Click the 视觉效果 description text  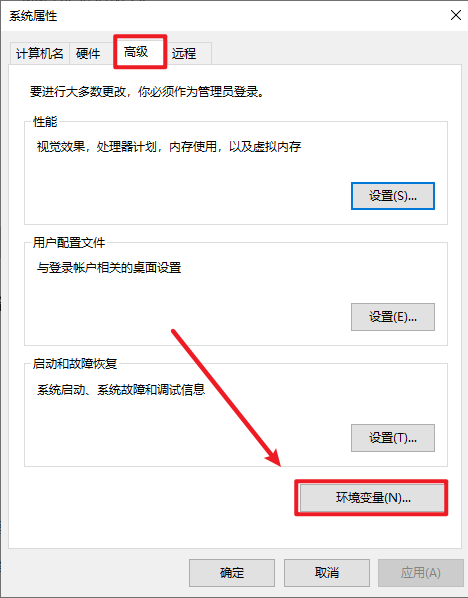[169, 146]
